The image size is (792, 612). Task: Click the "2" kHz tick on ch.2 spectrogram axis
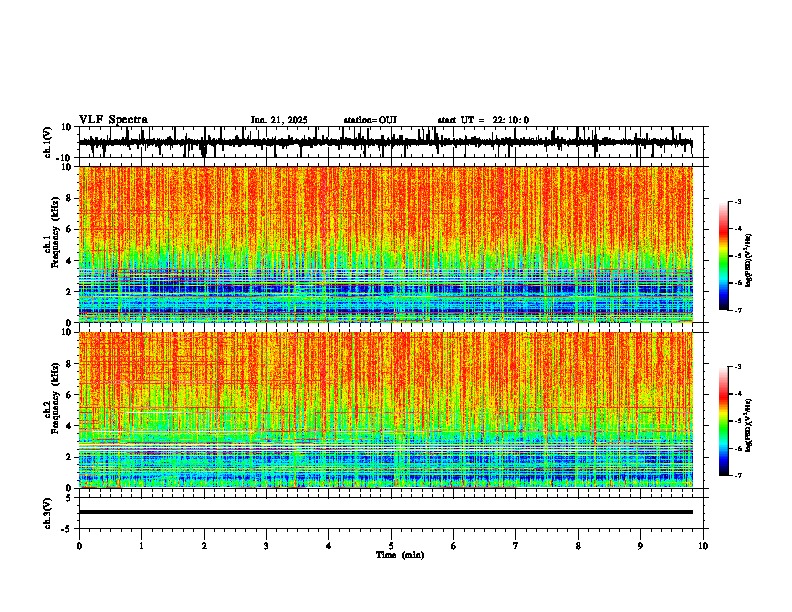[x=70, y=457]
